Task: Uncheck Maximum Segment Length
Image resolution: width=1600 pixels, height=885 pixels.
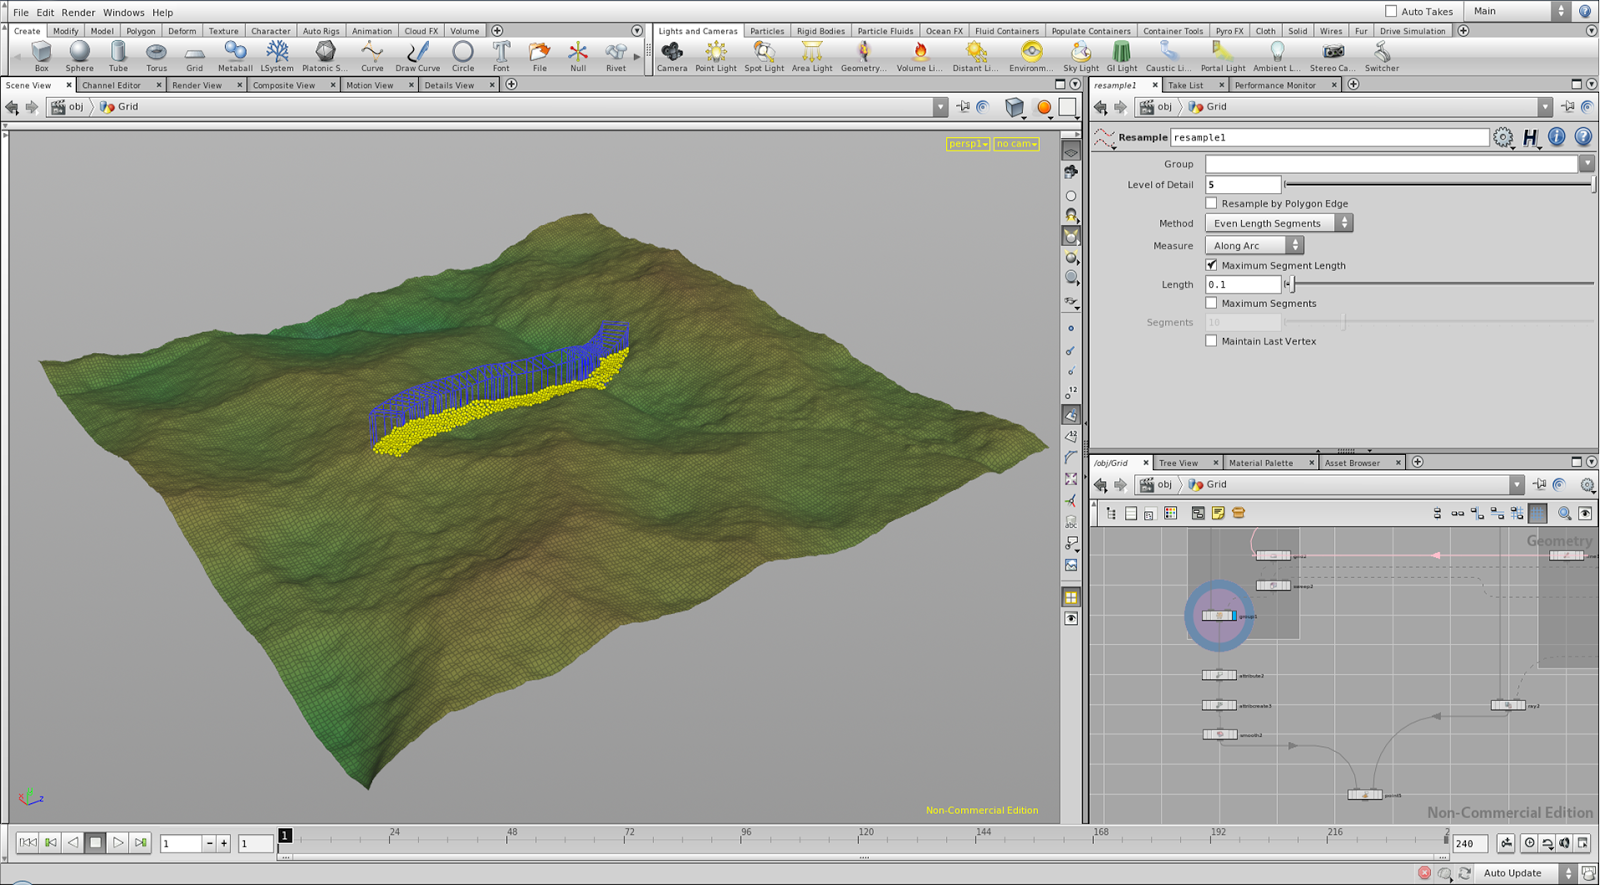Action: click(1211, 265)
